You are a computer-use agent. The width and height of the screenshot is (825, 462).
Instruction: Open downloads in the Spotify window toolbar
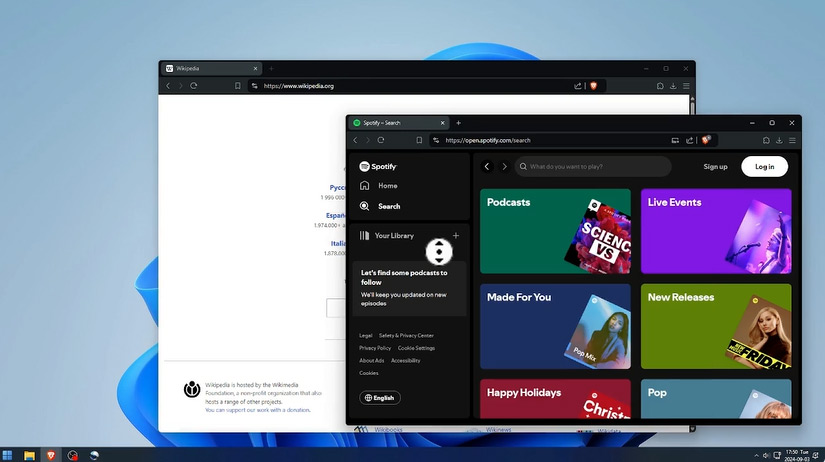[779, 140]
